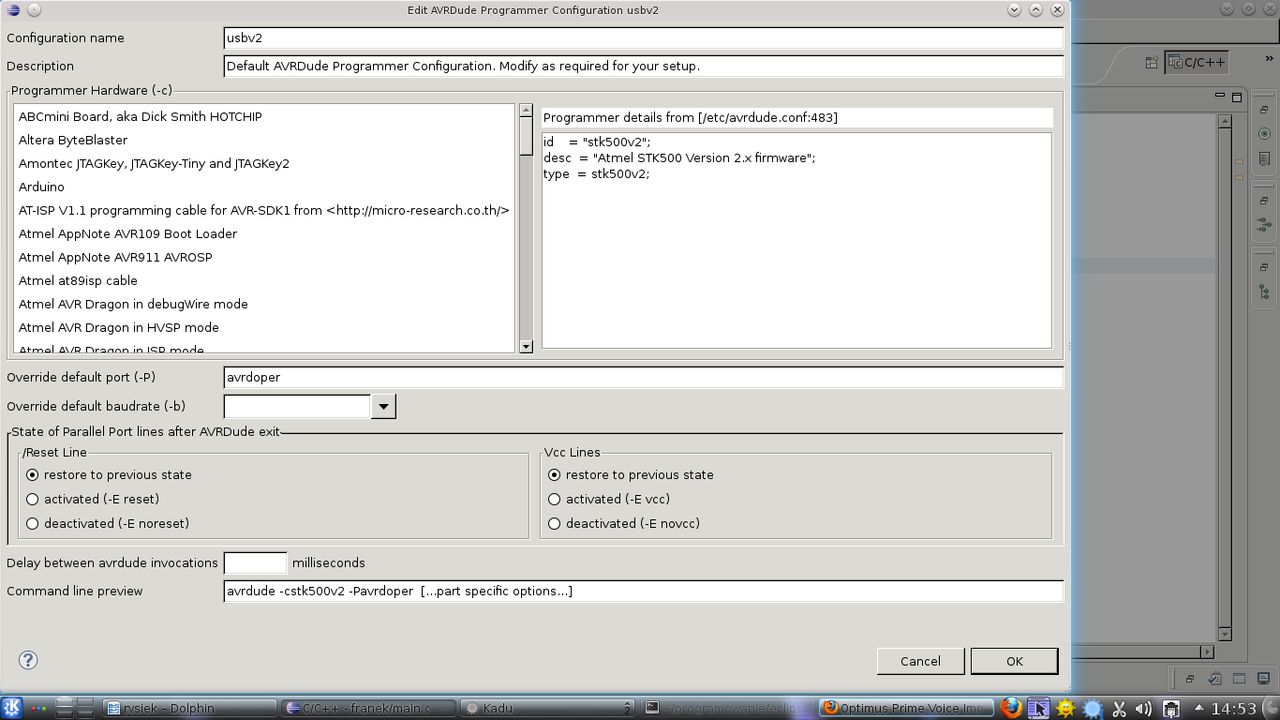The width and height of the screenshot is (1280, 720).
Task: Click the Command line preview field
Action: [x=643, y=591]
